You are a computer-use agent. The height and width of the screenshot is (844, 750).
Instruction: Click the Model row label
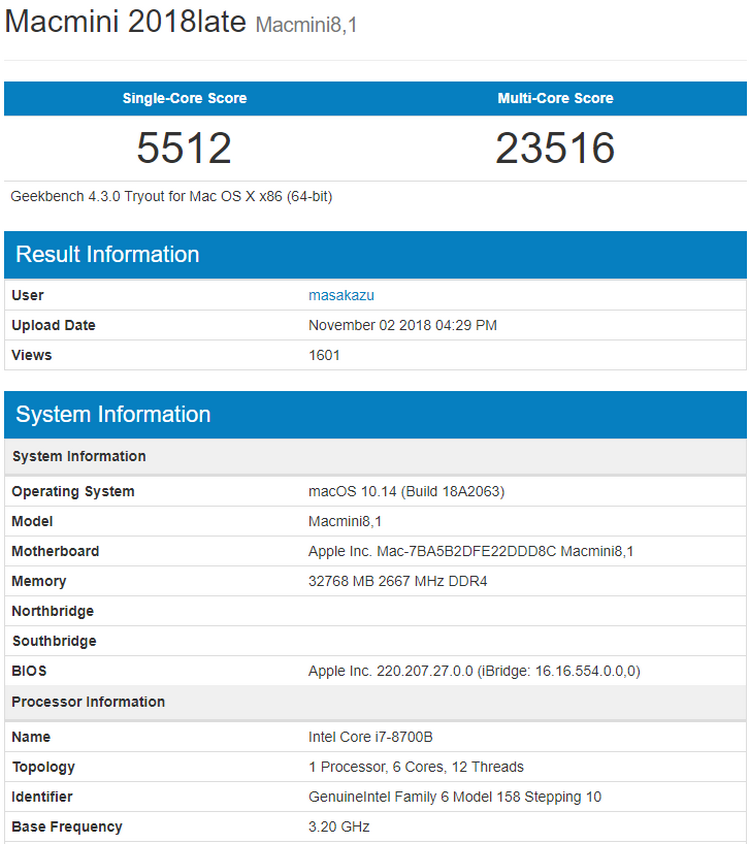coord(32,522)
